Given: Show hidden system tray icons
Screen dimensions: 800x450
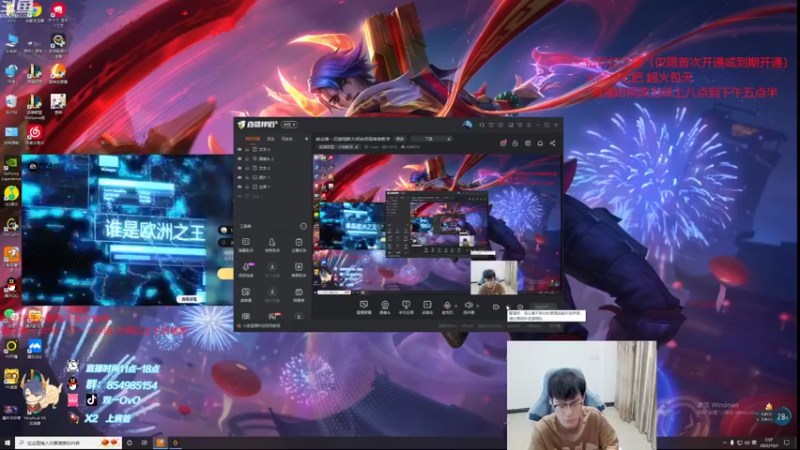Looking at the screenshot, I should coord(724,442).
